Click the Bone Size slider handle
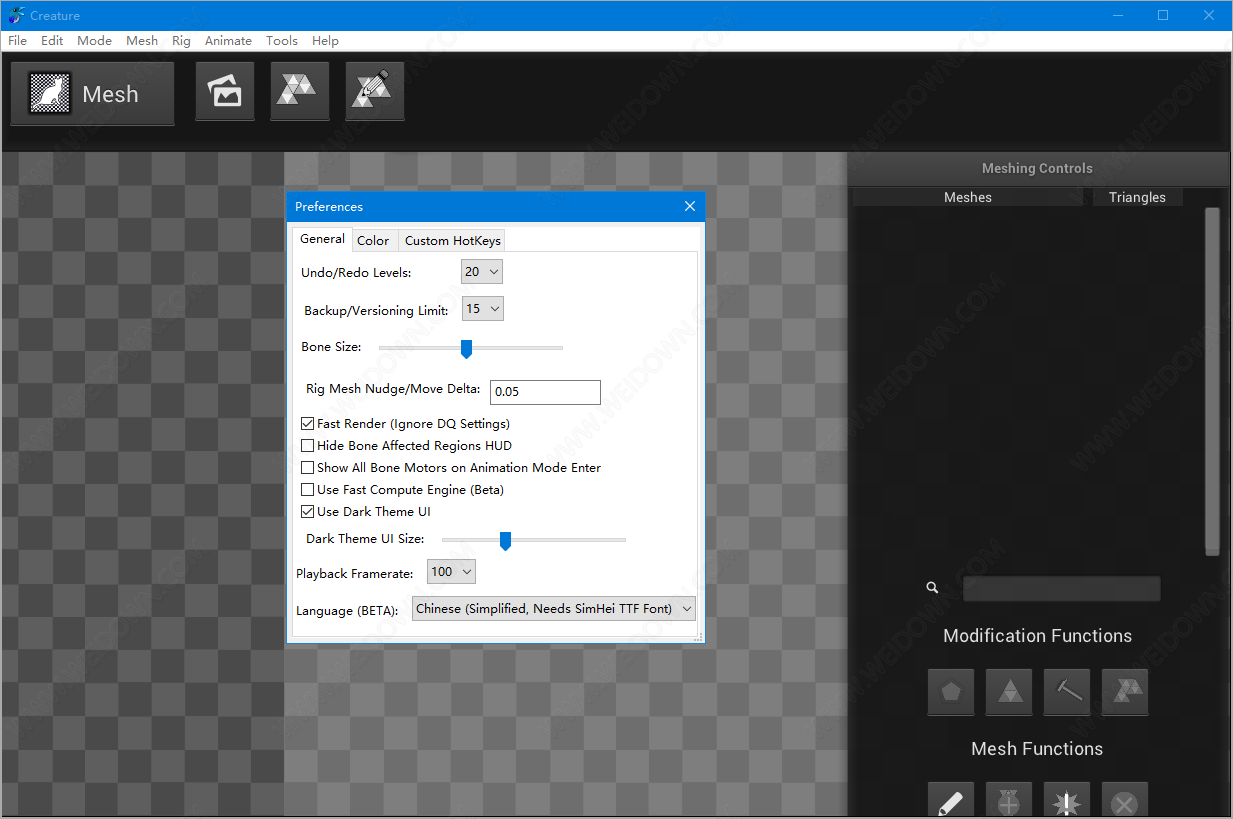This screenshot has width=1233, height=819. pos(466,348)
